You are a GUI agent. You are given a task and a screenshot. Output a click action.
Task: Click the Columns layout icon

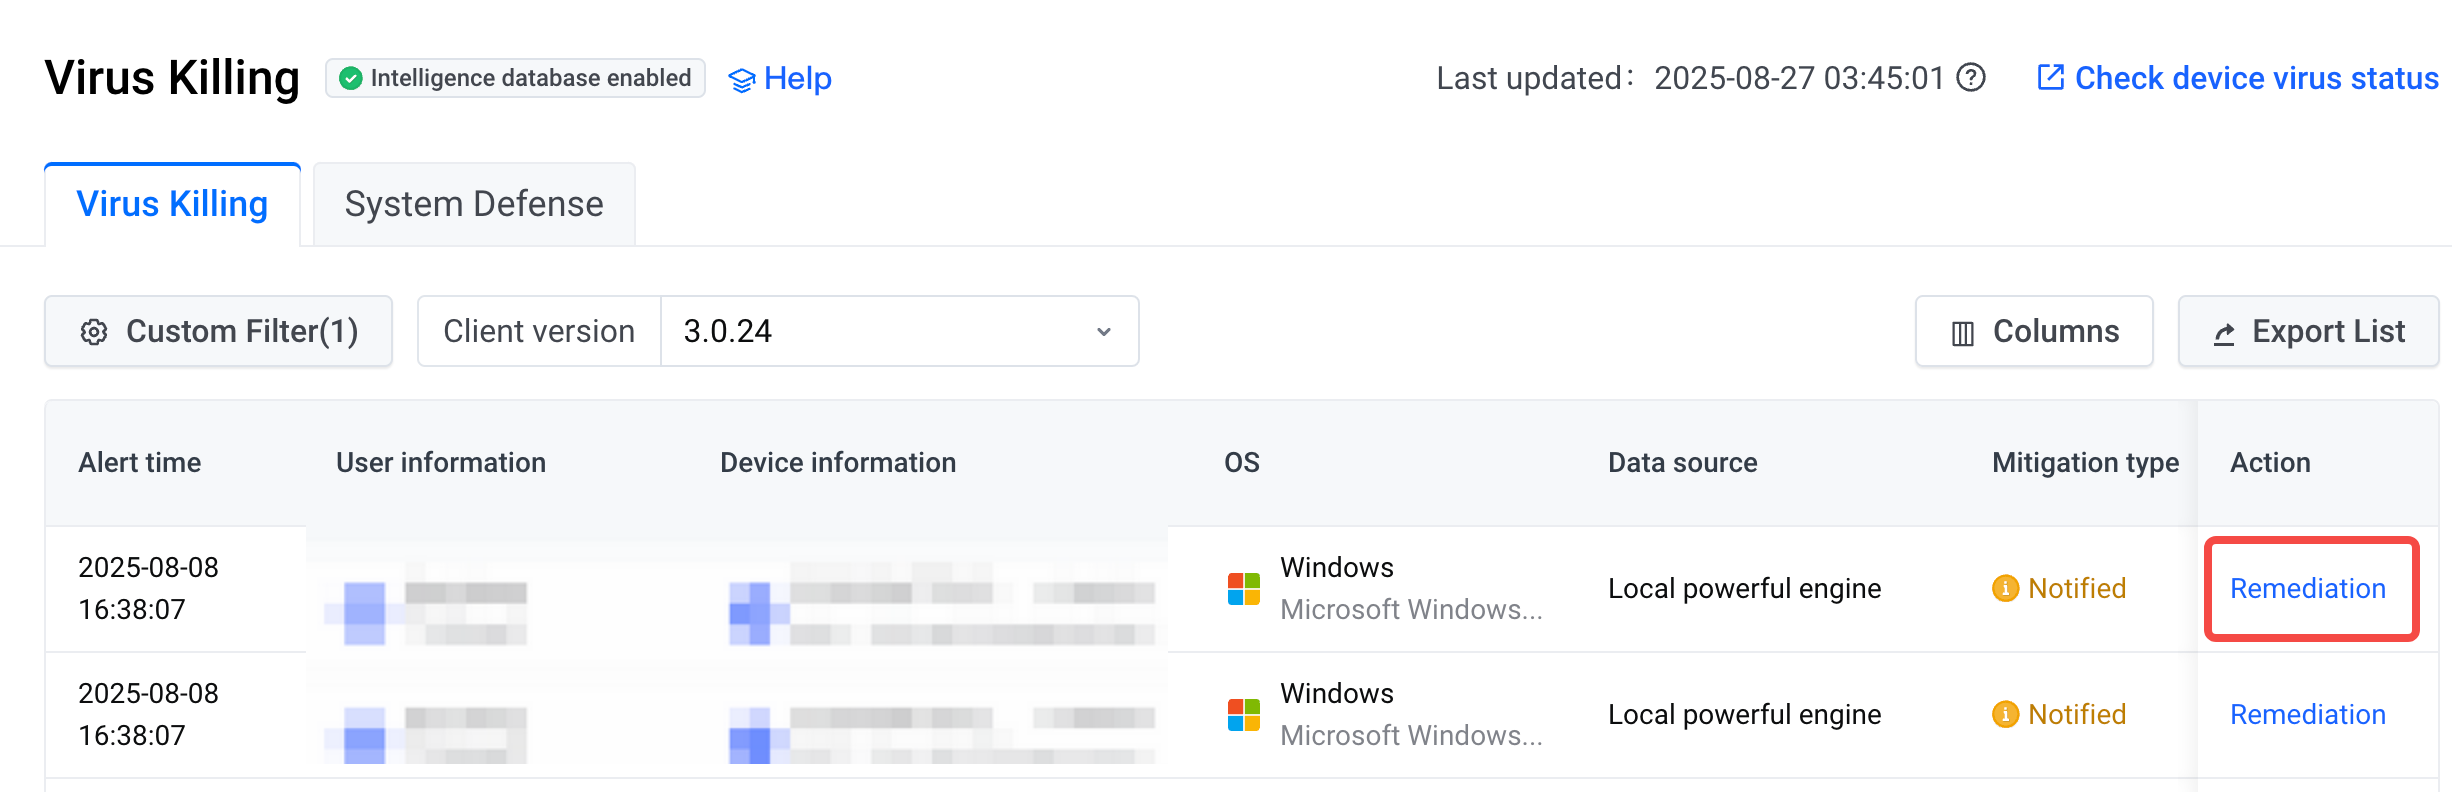(1963, 333)
